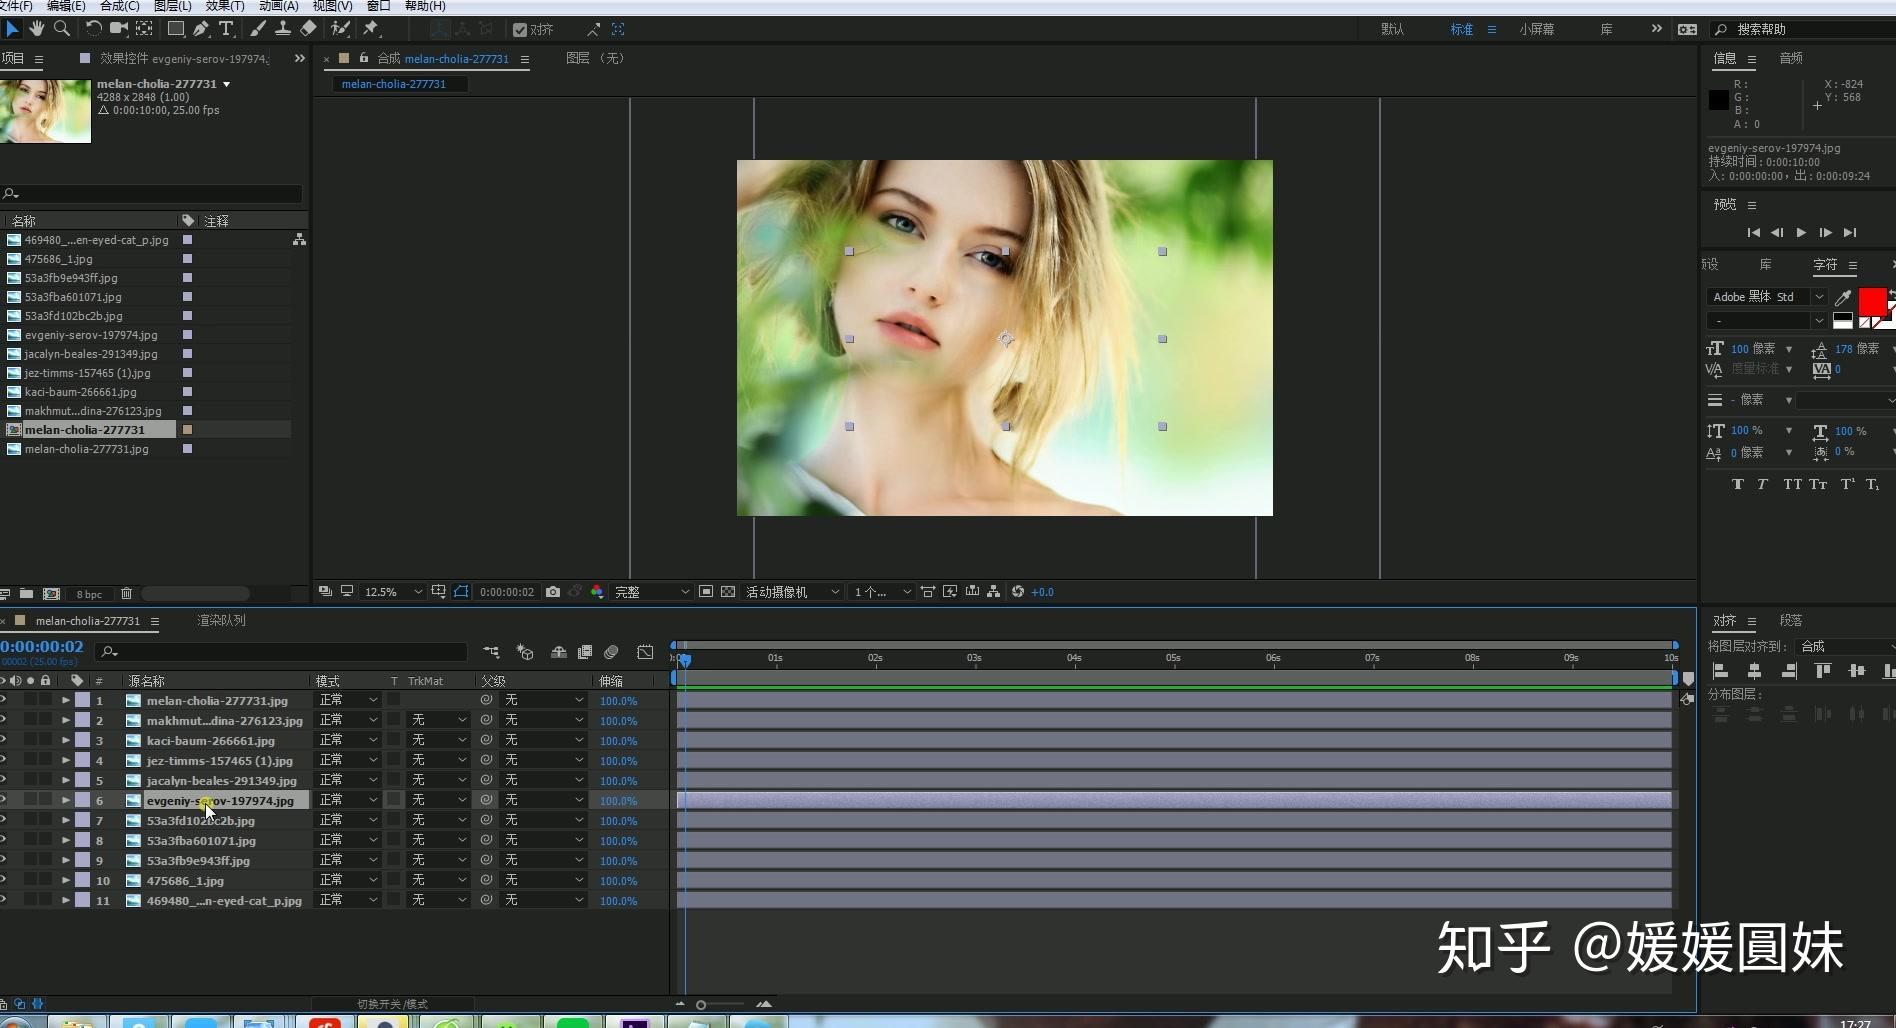Open the 完整 resolution dropdown
Viewport: 1896px width, 1028px height.
click(651, 592)
